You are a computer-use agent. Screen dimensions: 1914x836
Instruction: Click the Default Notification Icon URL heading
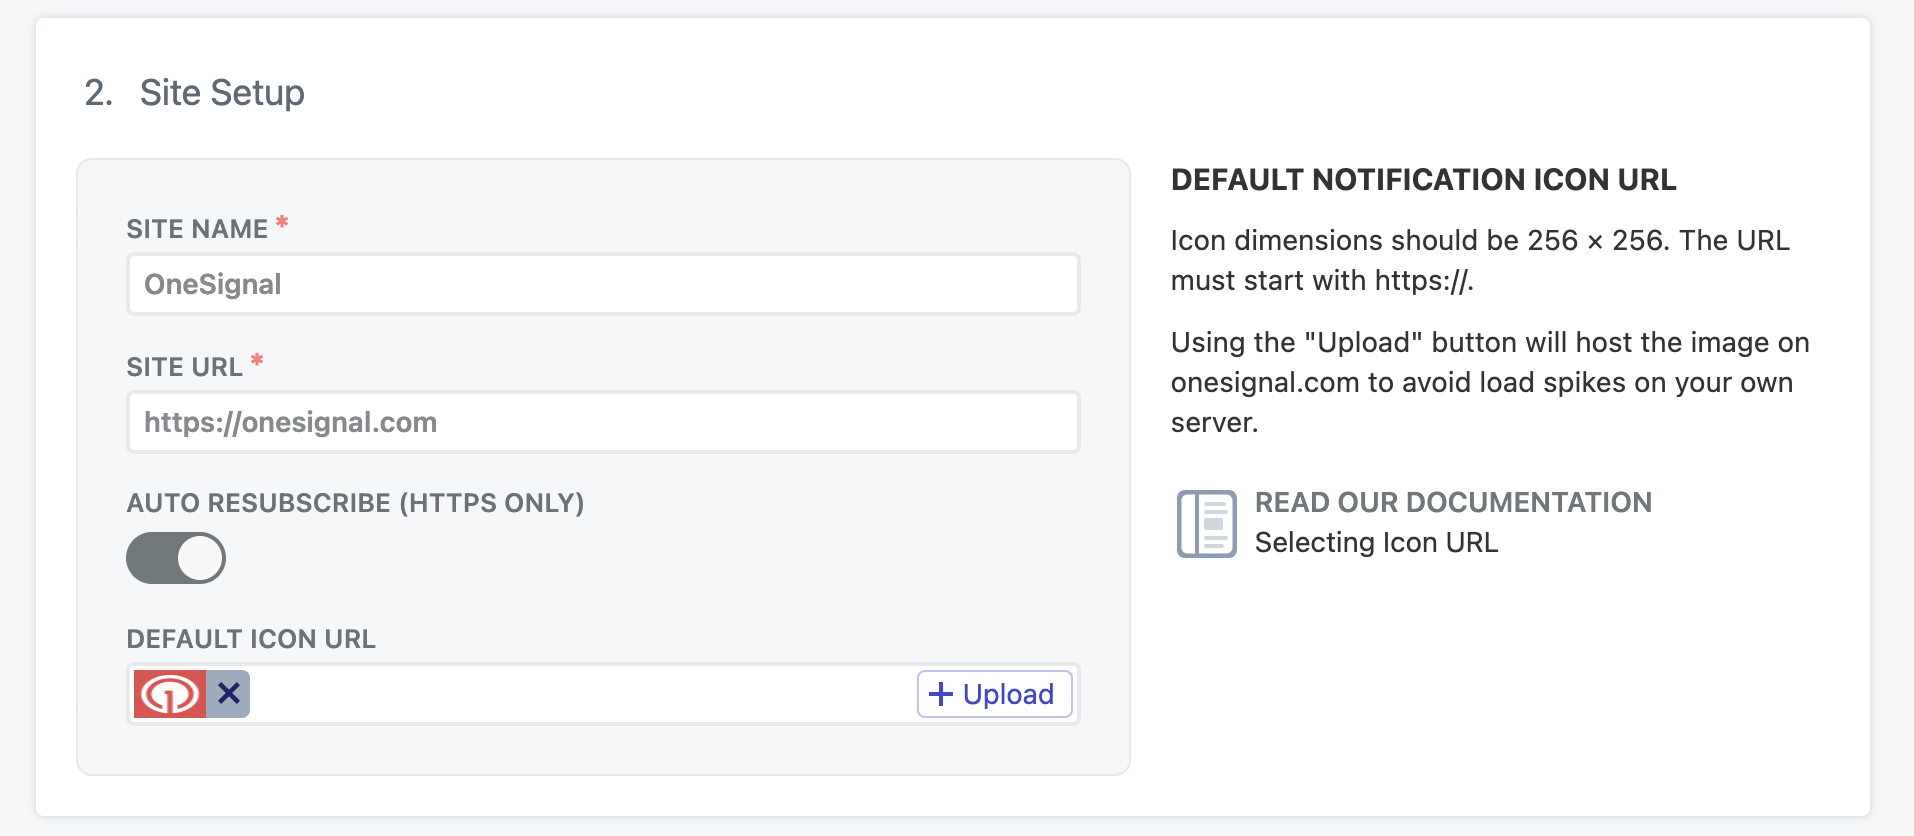[1423, 180]
